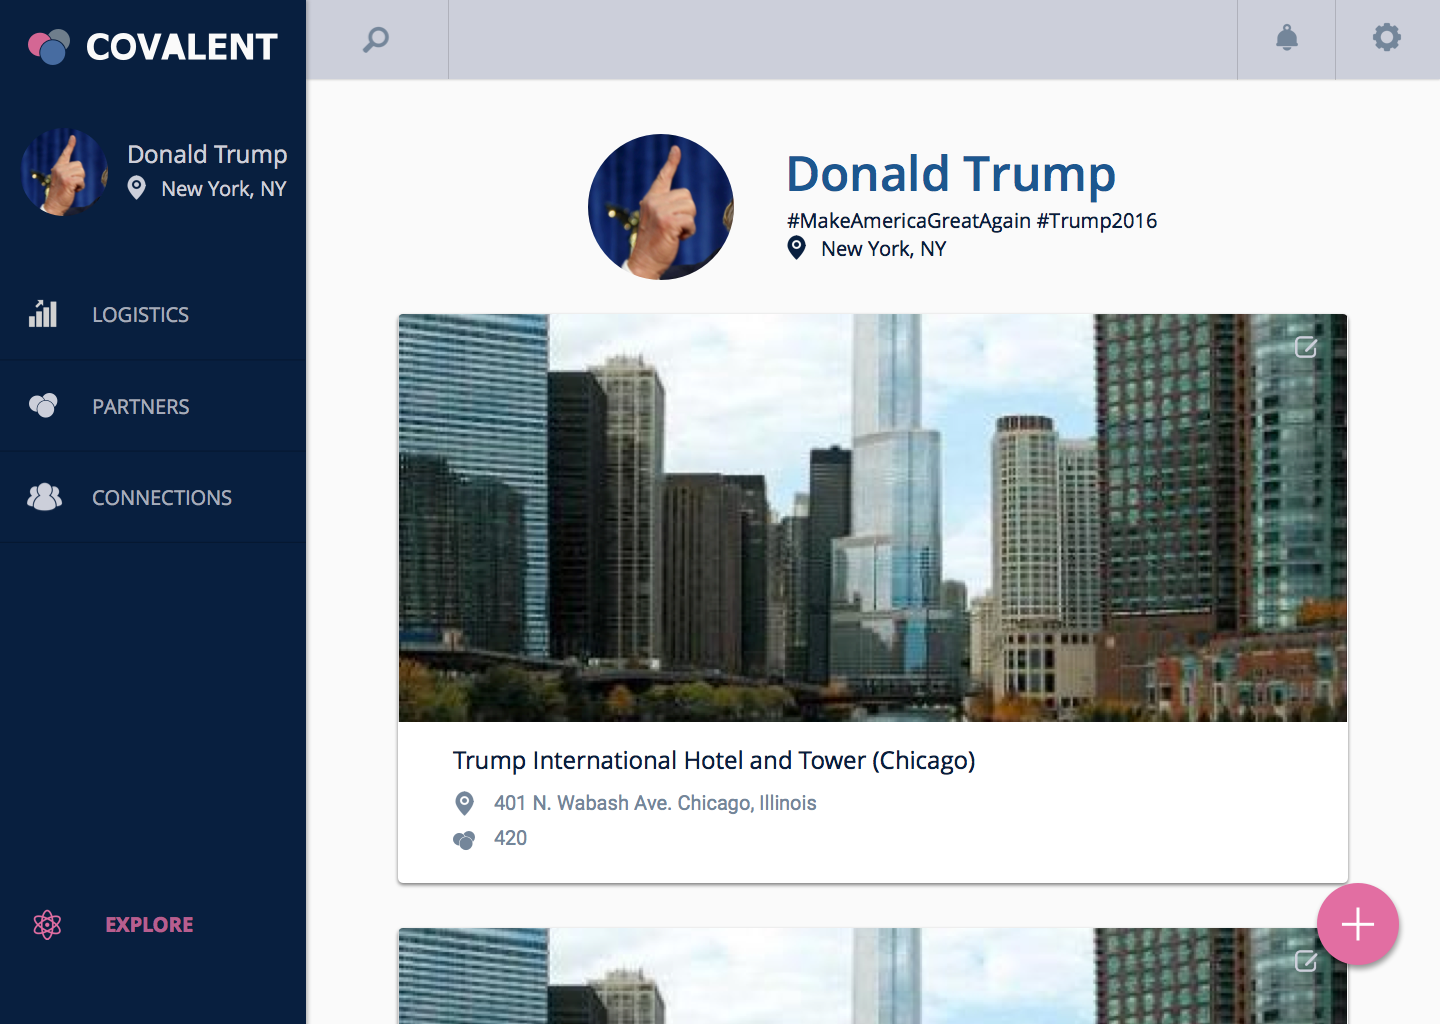Click the 401 N. Wabash Ave. address
This screenshot has width=1440, height=1024.
pos(655,803)
